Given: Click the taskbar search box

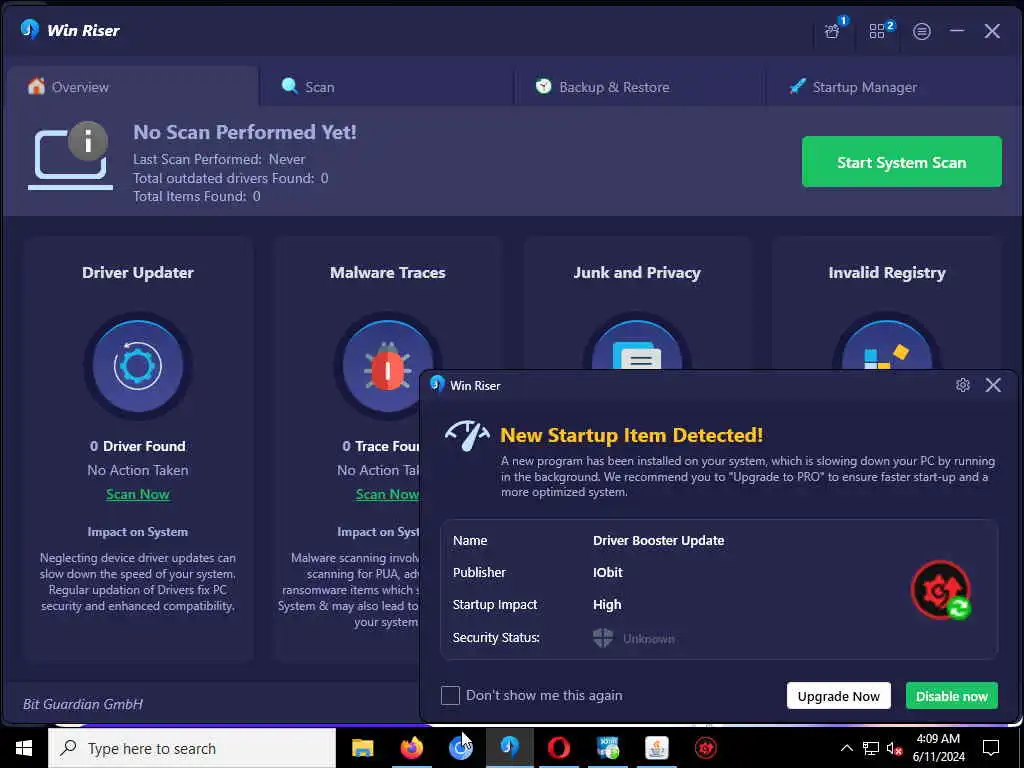Looking at the screenshot, I should tap(192, 748).
